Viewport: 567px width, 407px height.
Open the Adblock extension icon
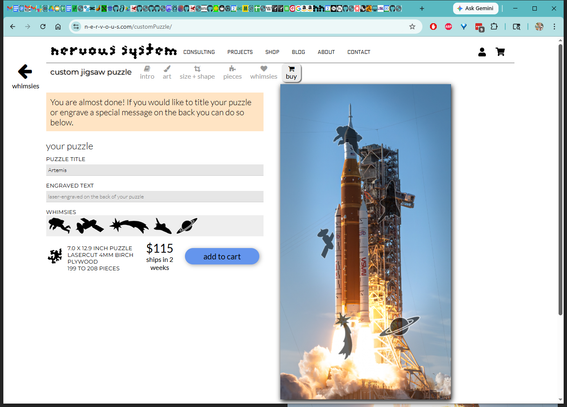pyautogui.click(x=448, y=26)
